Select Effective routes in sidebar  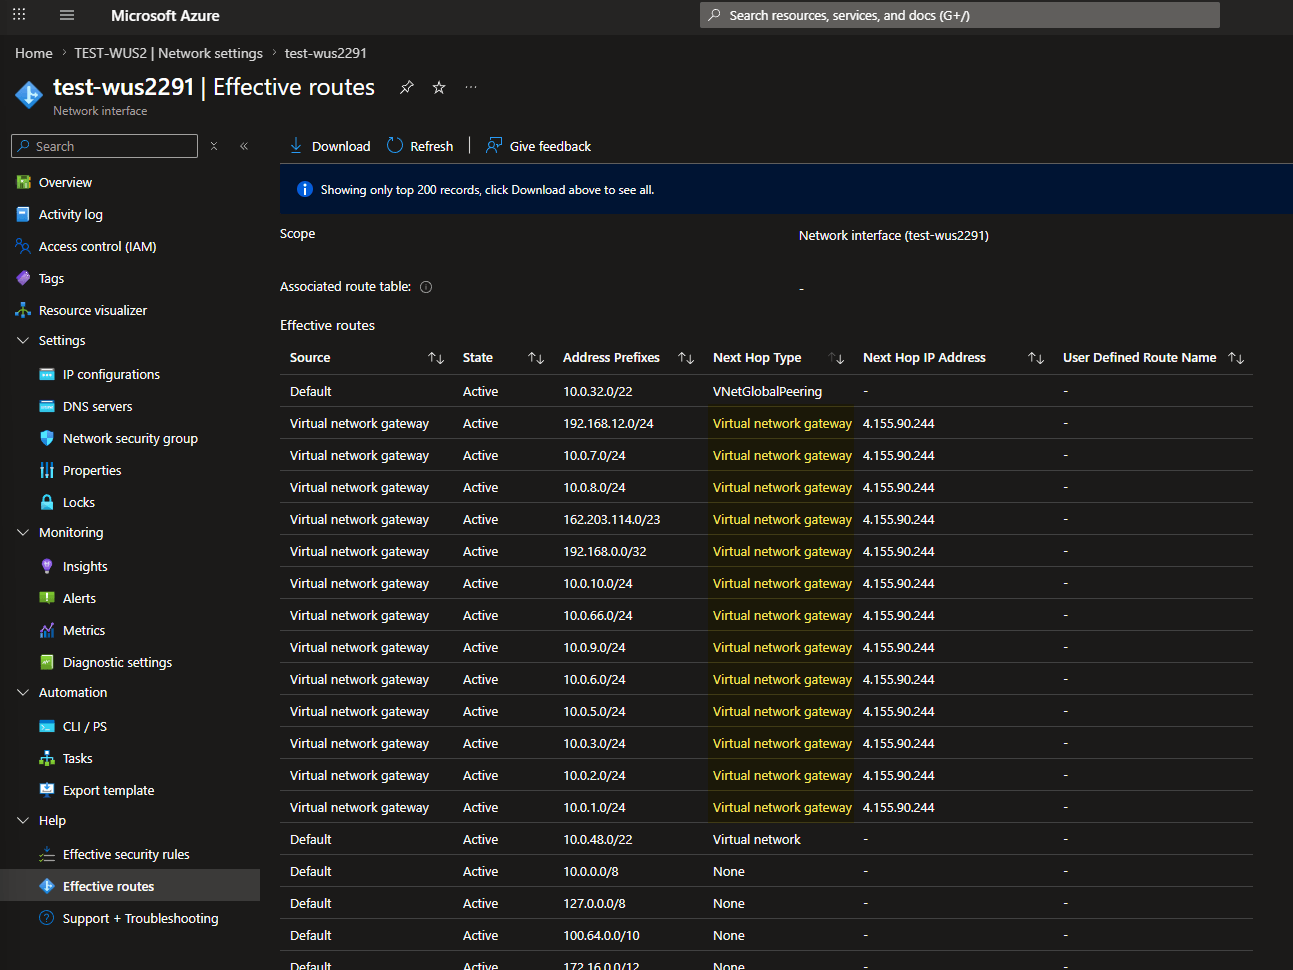click(x=130, y=886)
